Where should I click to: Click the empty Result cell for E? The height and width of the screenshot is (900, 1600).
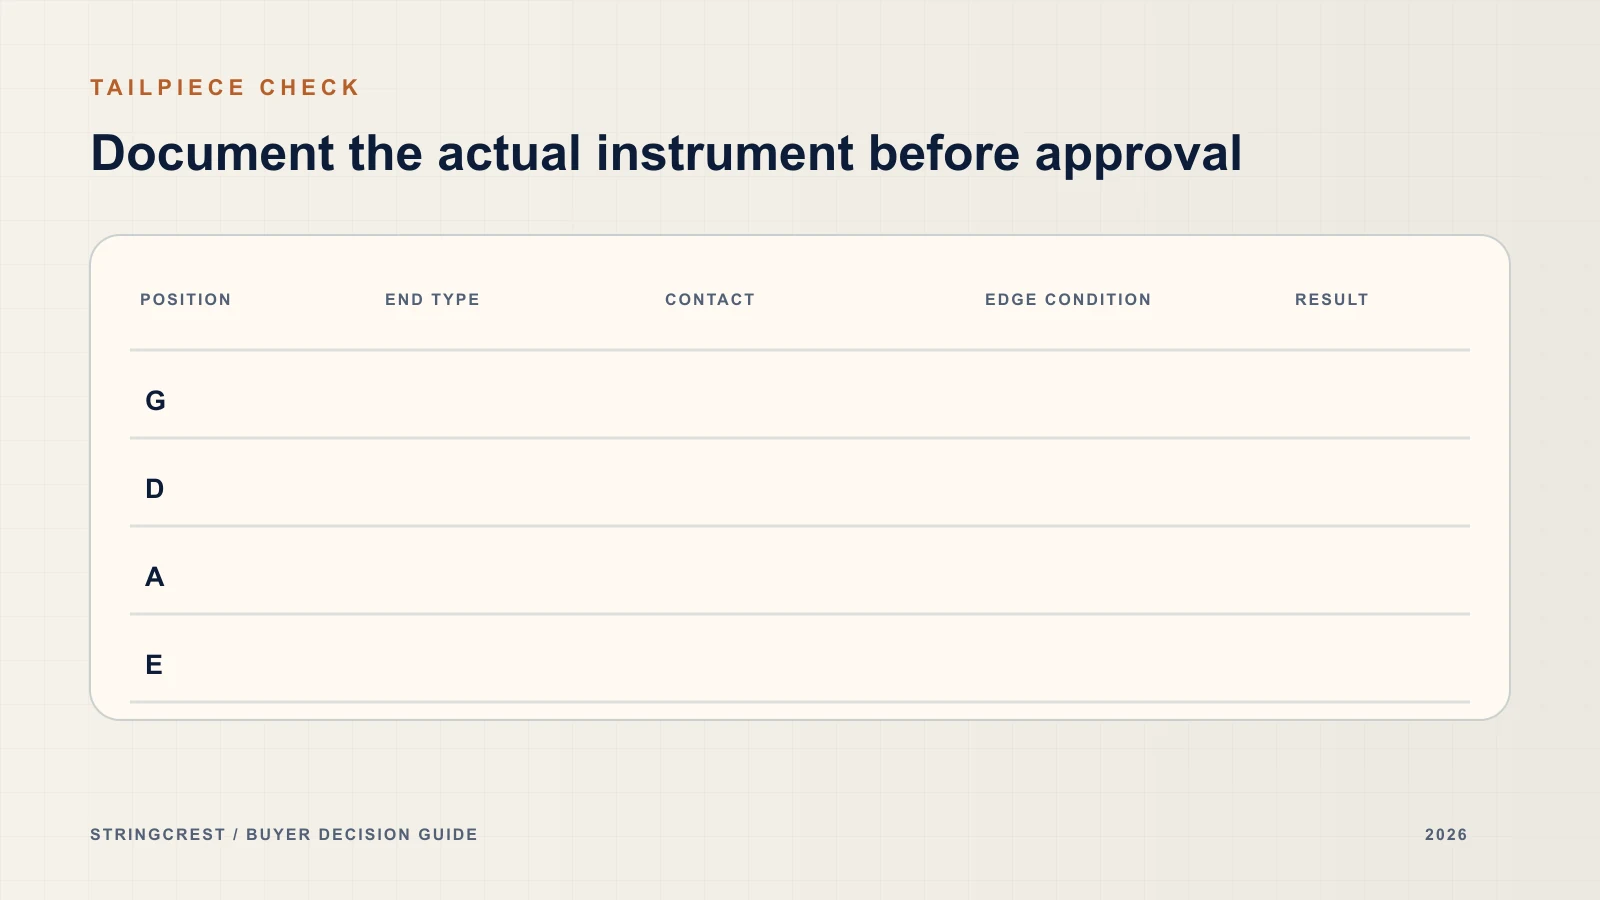(x=1377, y=659)
